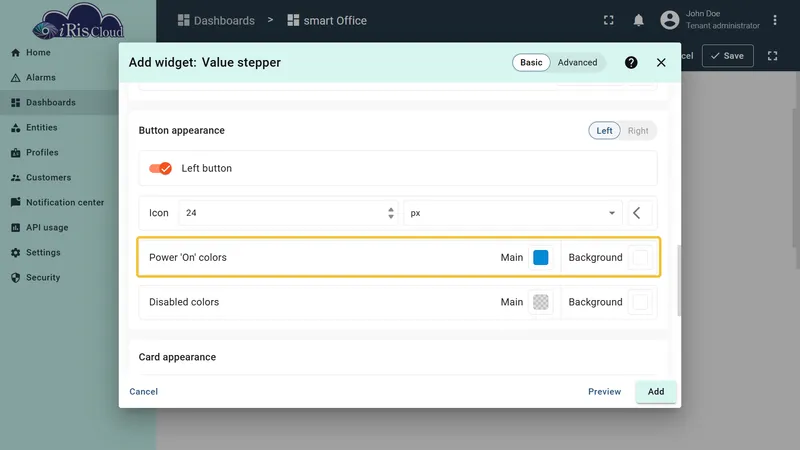800x450 pixels.
Task: Go to Dashboards breadcrumb
Action: pos(216,20)
